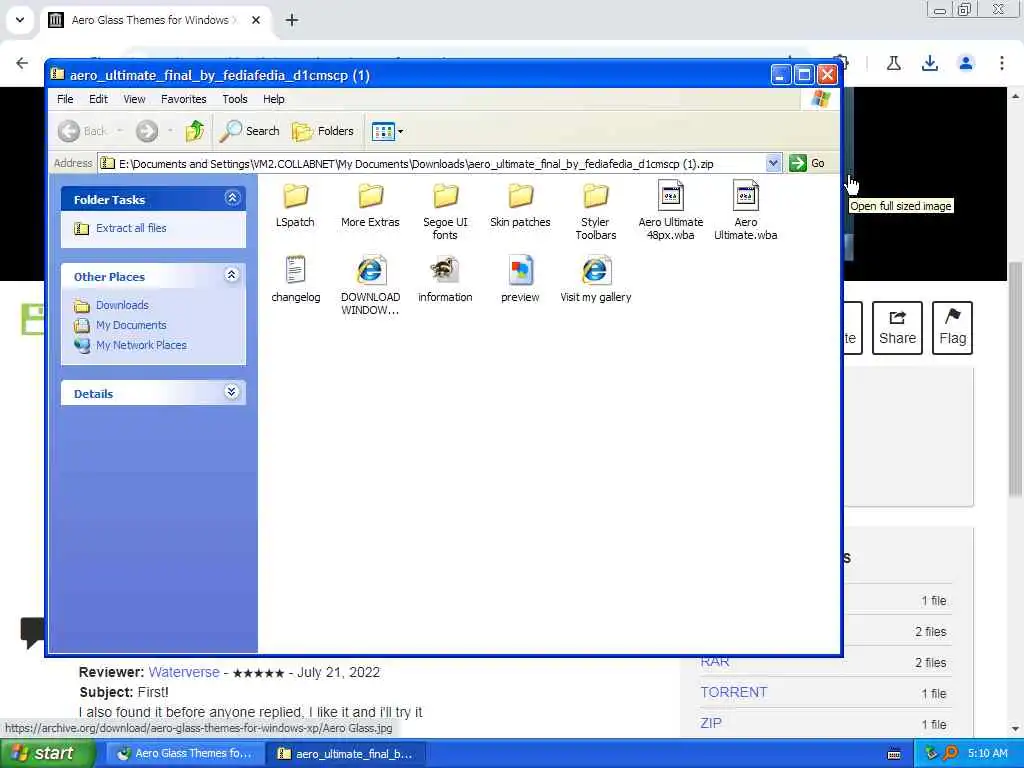Click the system tray clock
The width and height of the screenshot is (1024, 768).
(987, 754)
